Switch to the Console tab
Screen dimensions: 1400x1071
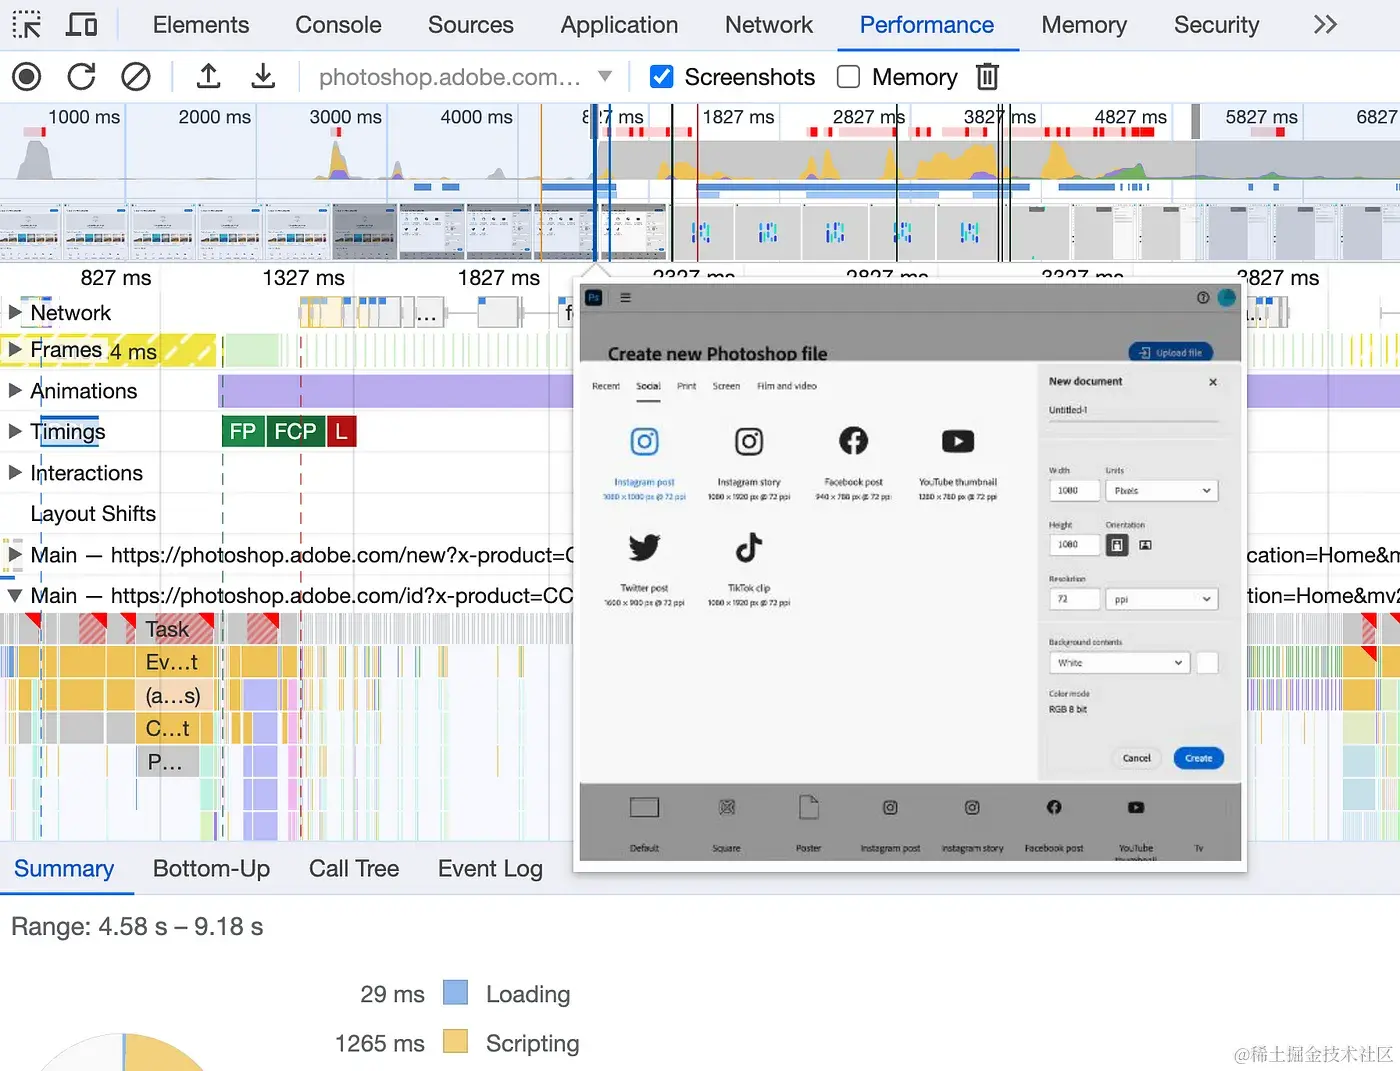338,25
